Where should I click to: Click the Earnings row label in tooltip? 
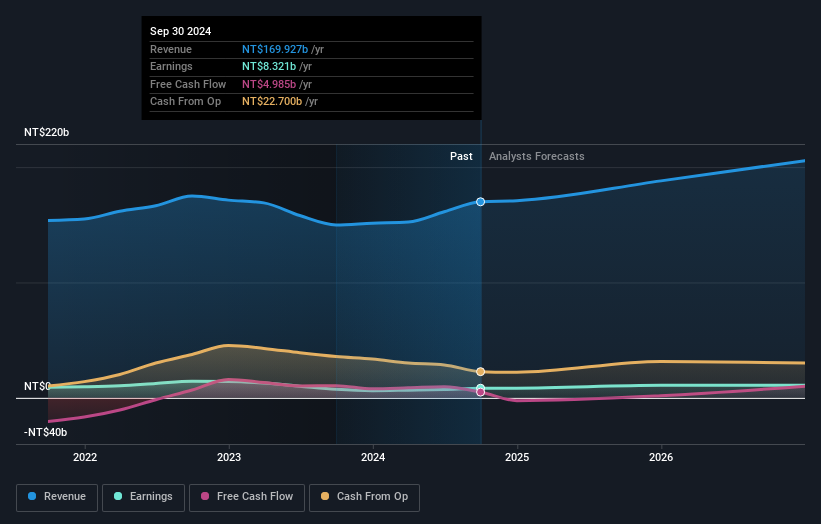pos(171,66)
